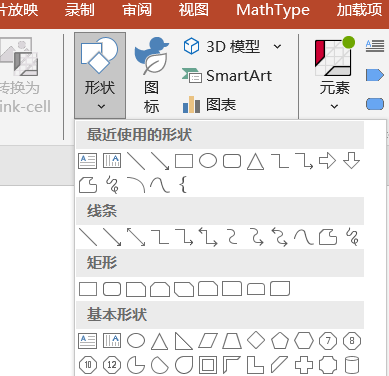This screenshot has height=376, width=389.
Task: Select scribble tool in 线条 section
Action: pos(353,237)
